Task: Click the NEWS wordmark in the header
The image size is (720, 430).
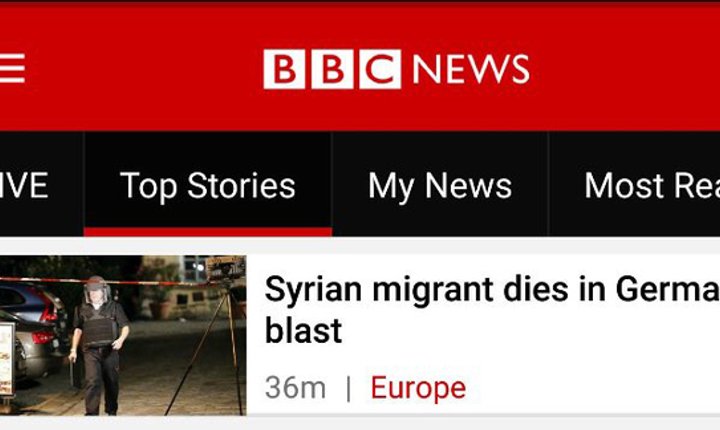Action: (471, 69)
